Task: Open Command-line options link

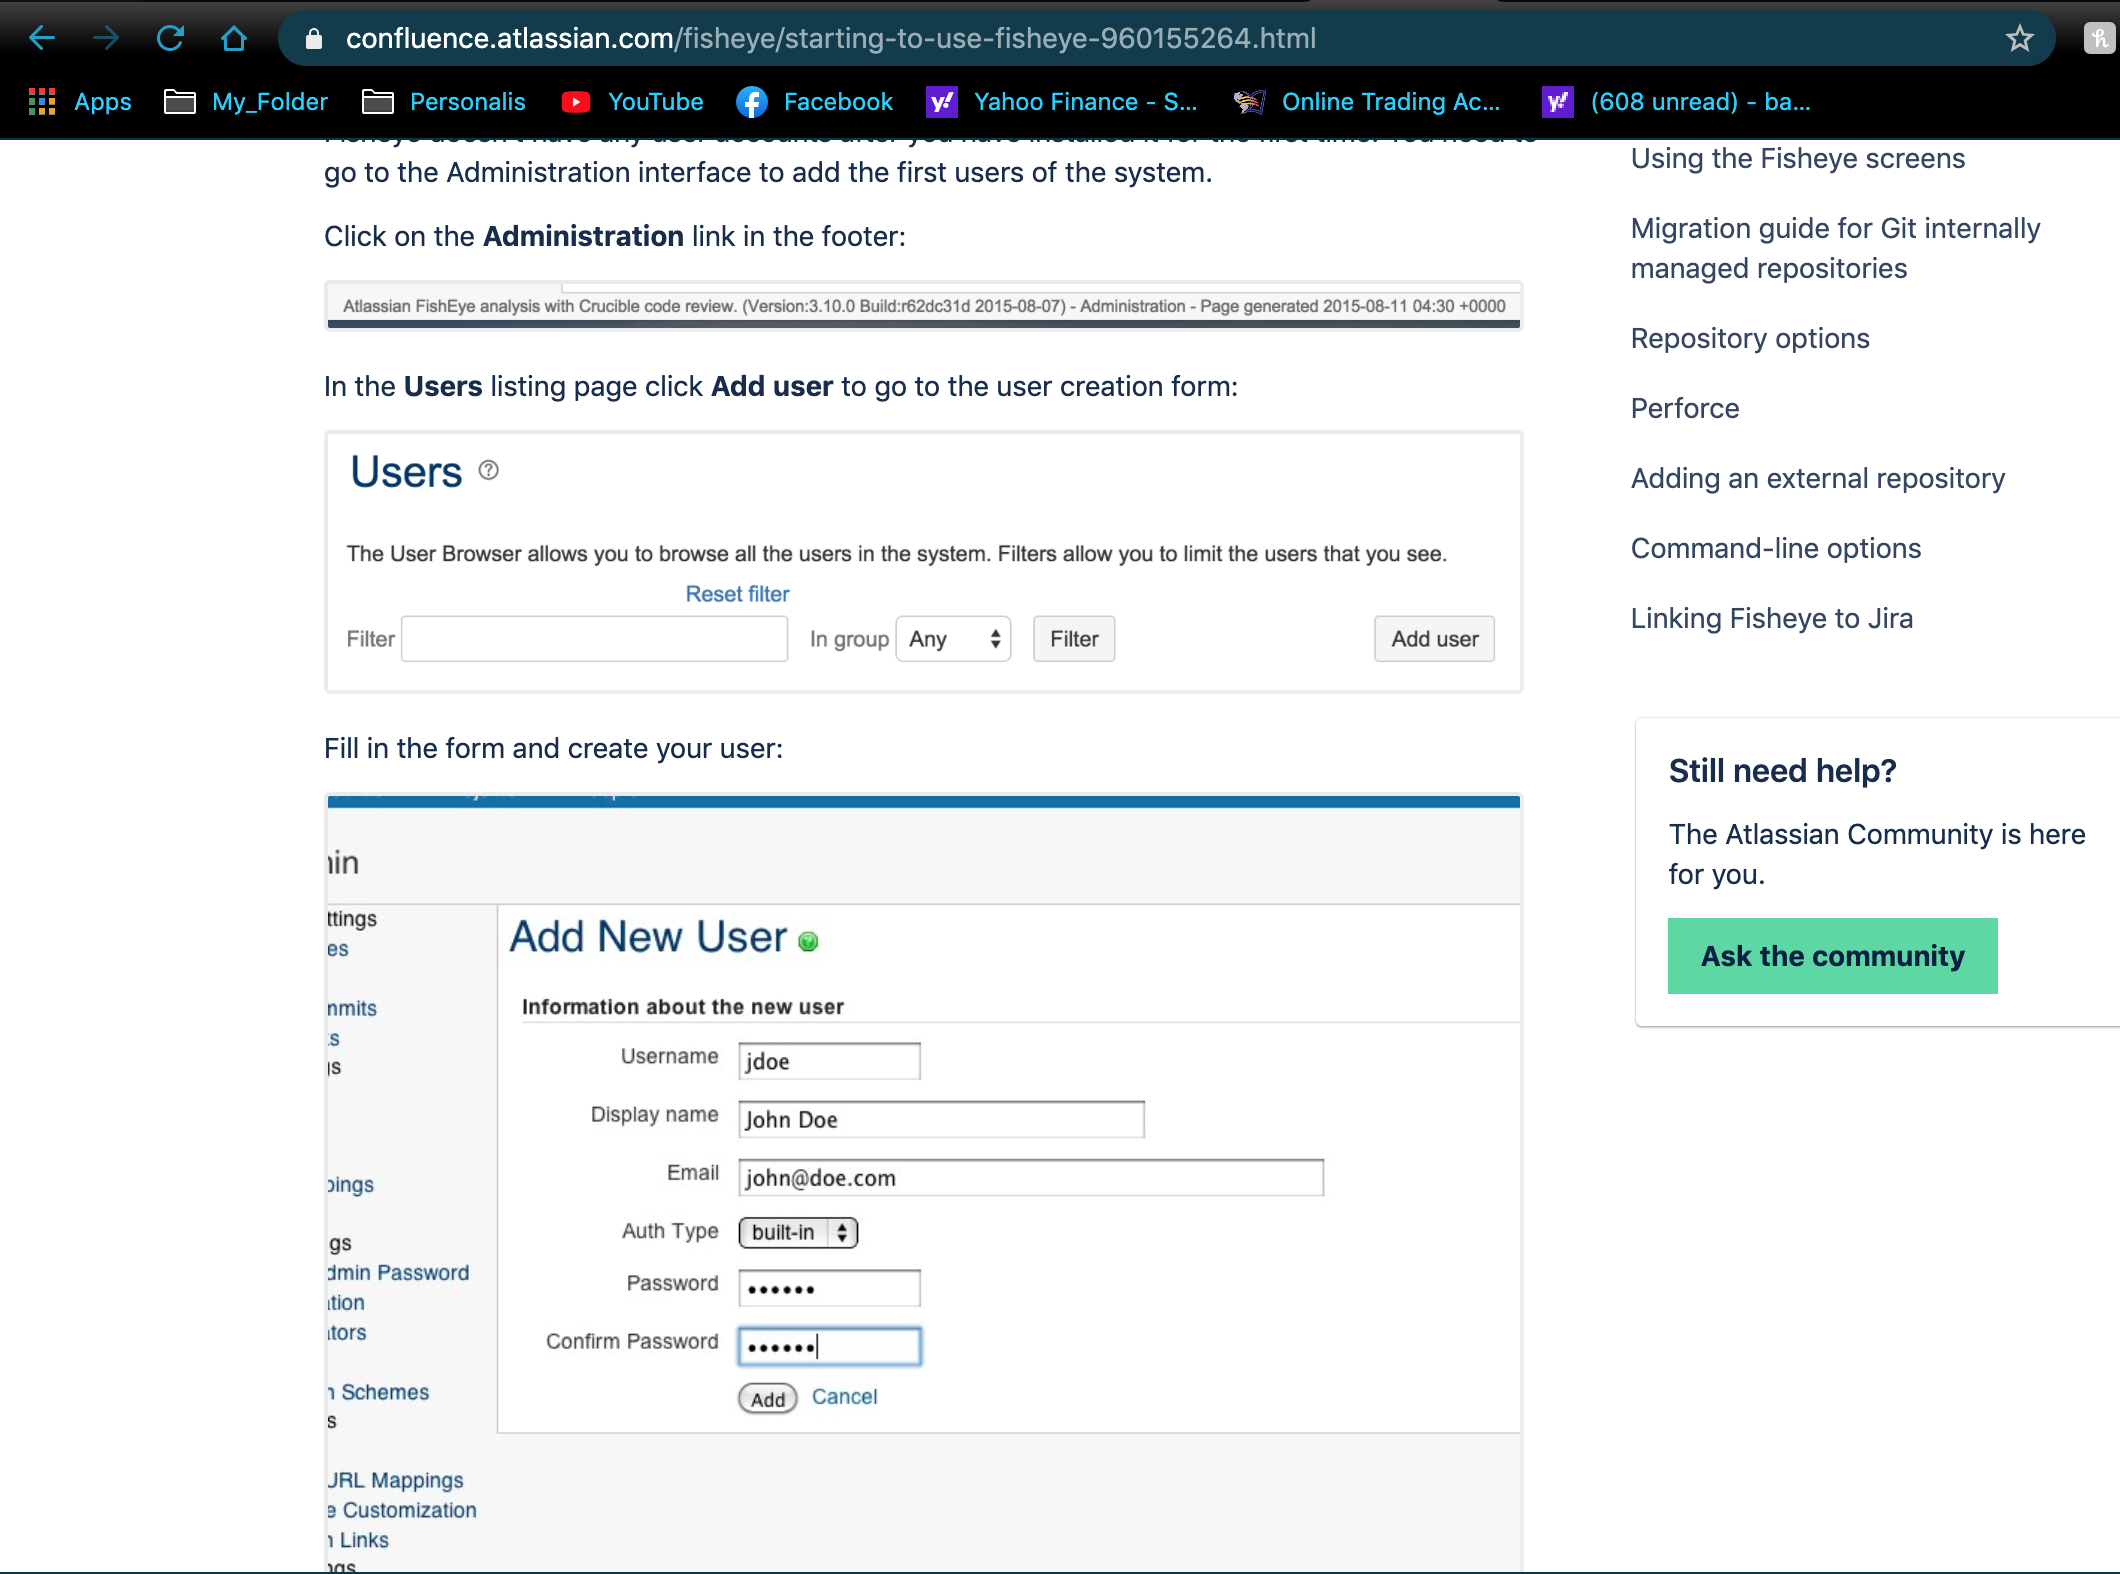Action: 1775,548
